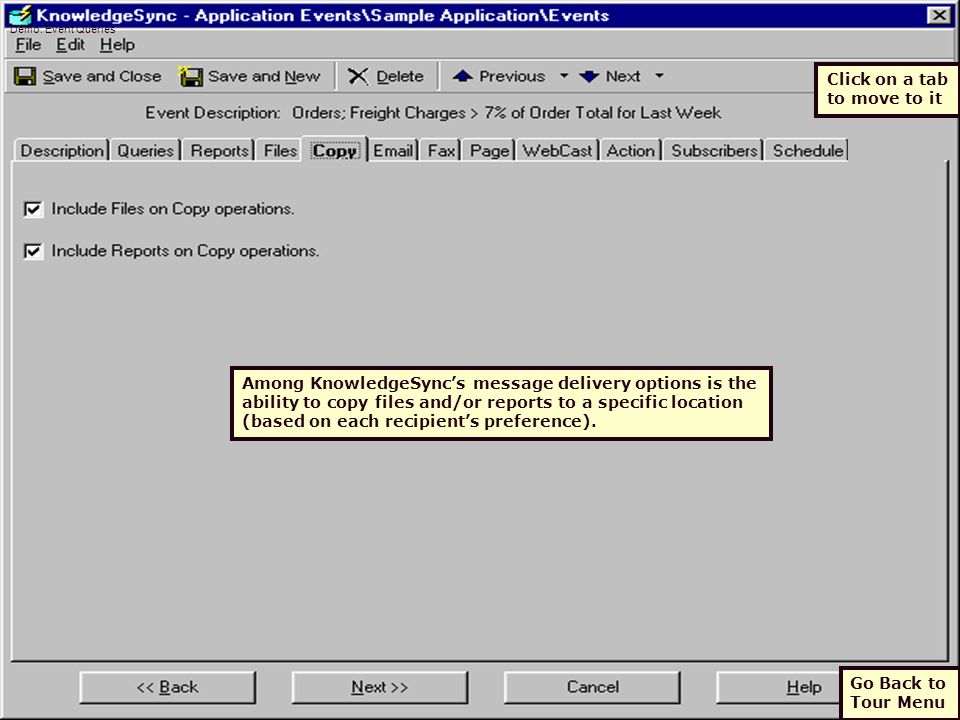Image resolution: width=960 pixels, height=720 pixels.
Task: Switch to the Page tab
Action: point(489,151)
